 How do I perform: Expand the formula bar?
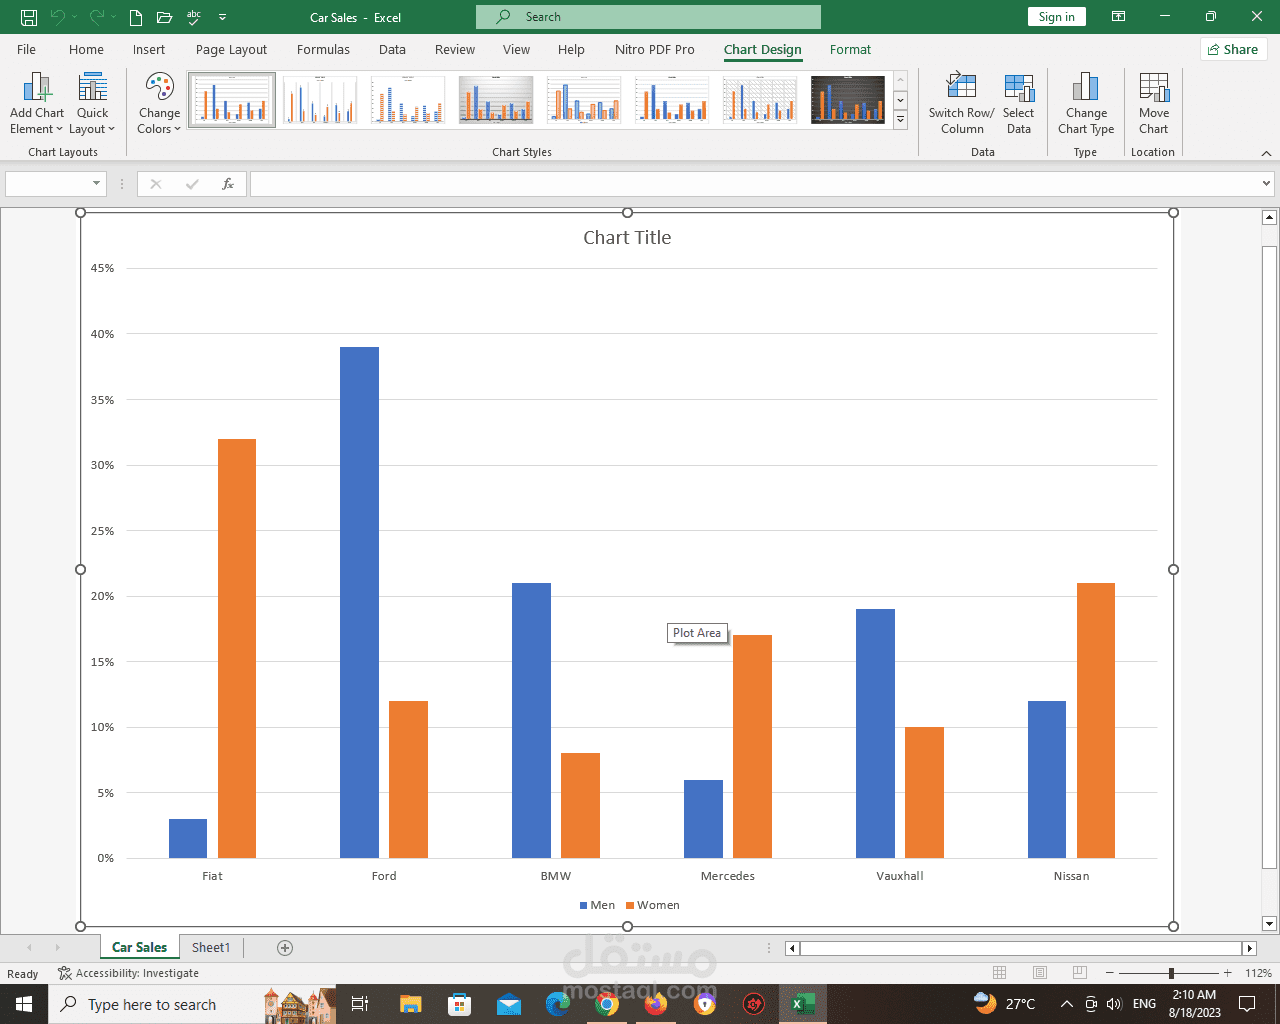pos(1266,184)
